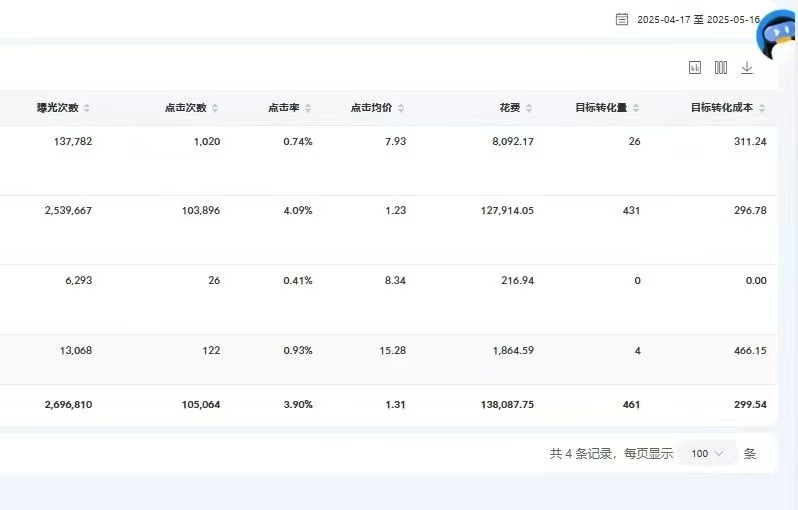Select conversion cost 466.15
Image resolution: width=798 pixels, height=510 pixels.
(x=750, y=350)
